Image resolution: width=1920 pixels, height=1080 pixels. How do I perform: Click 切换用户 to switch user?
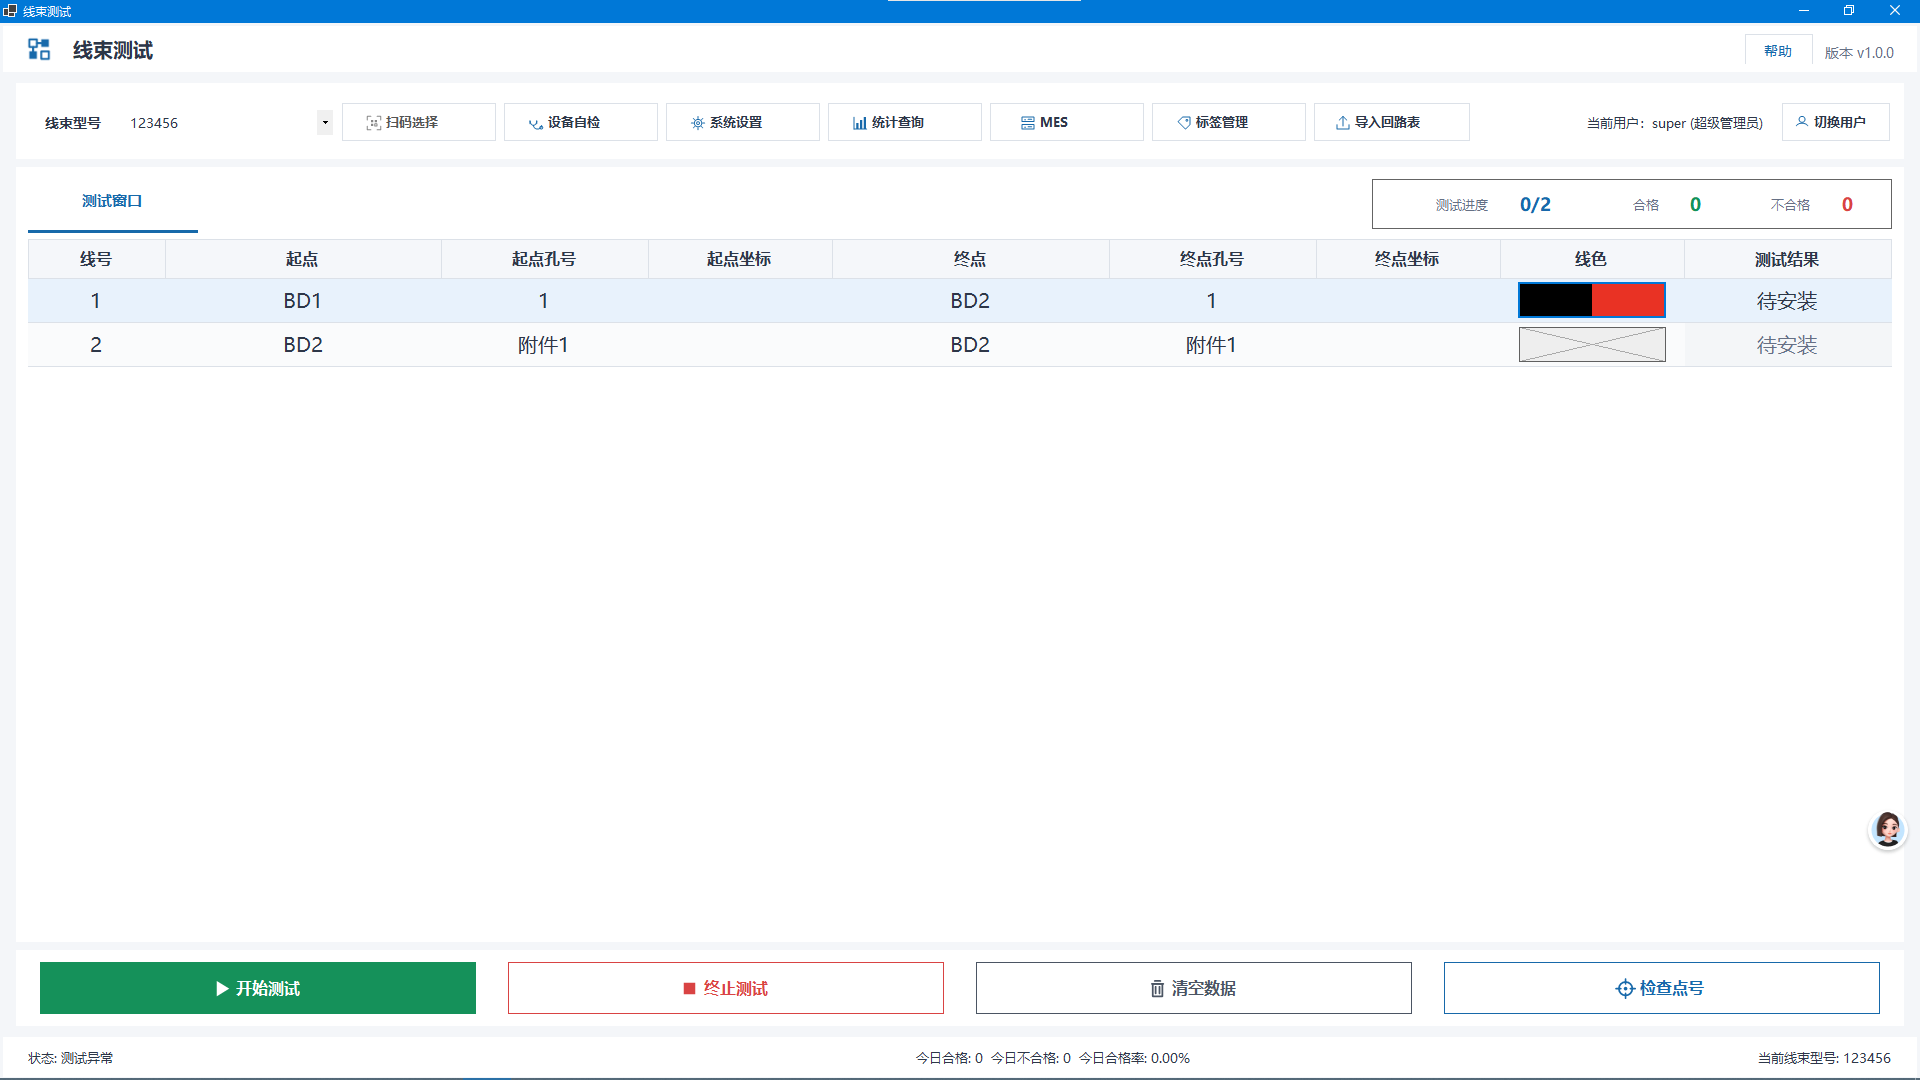1836,122
